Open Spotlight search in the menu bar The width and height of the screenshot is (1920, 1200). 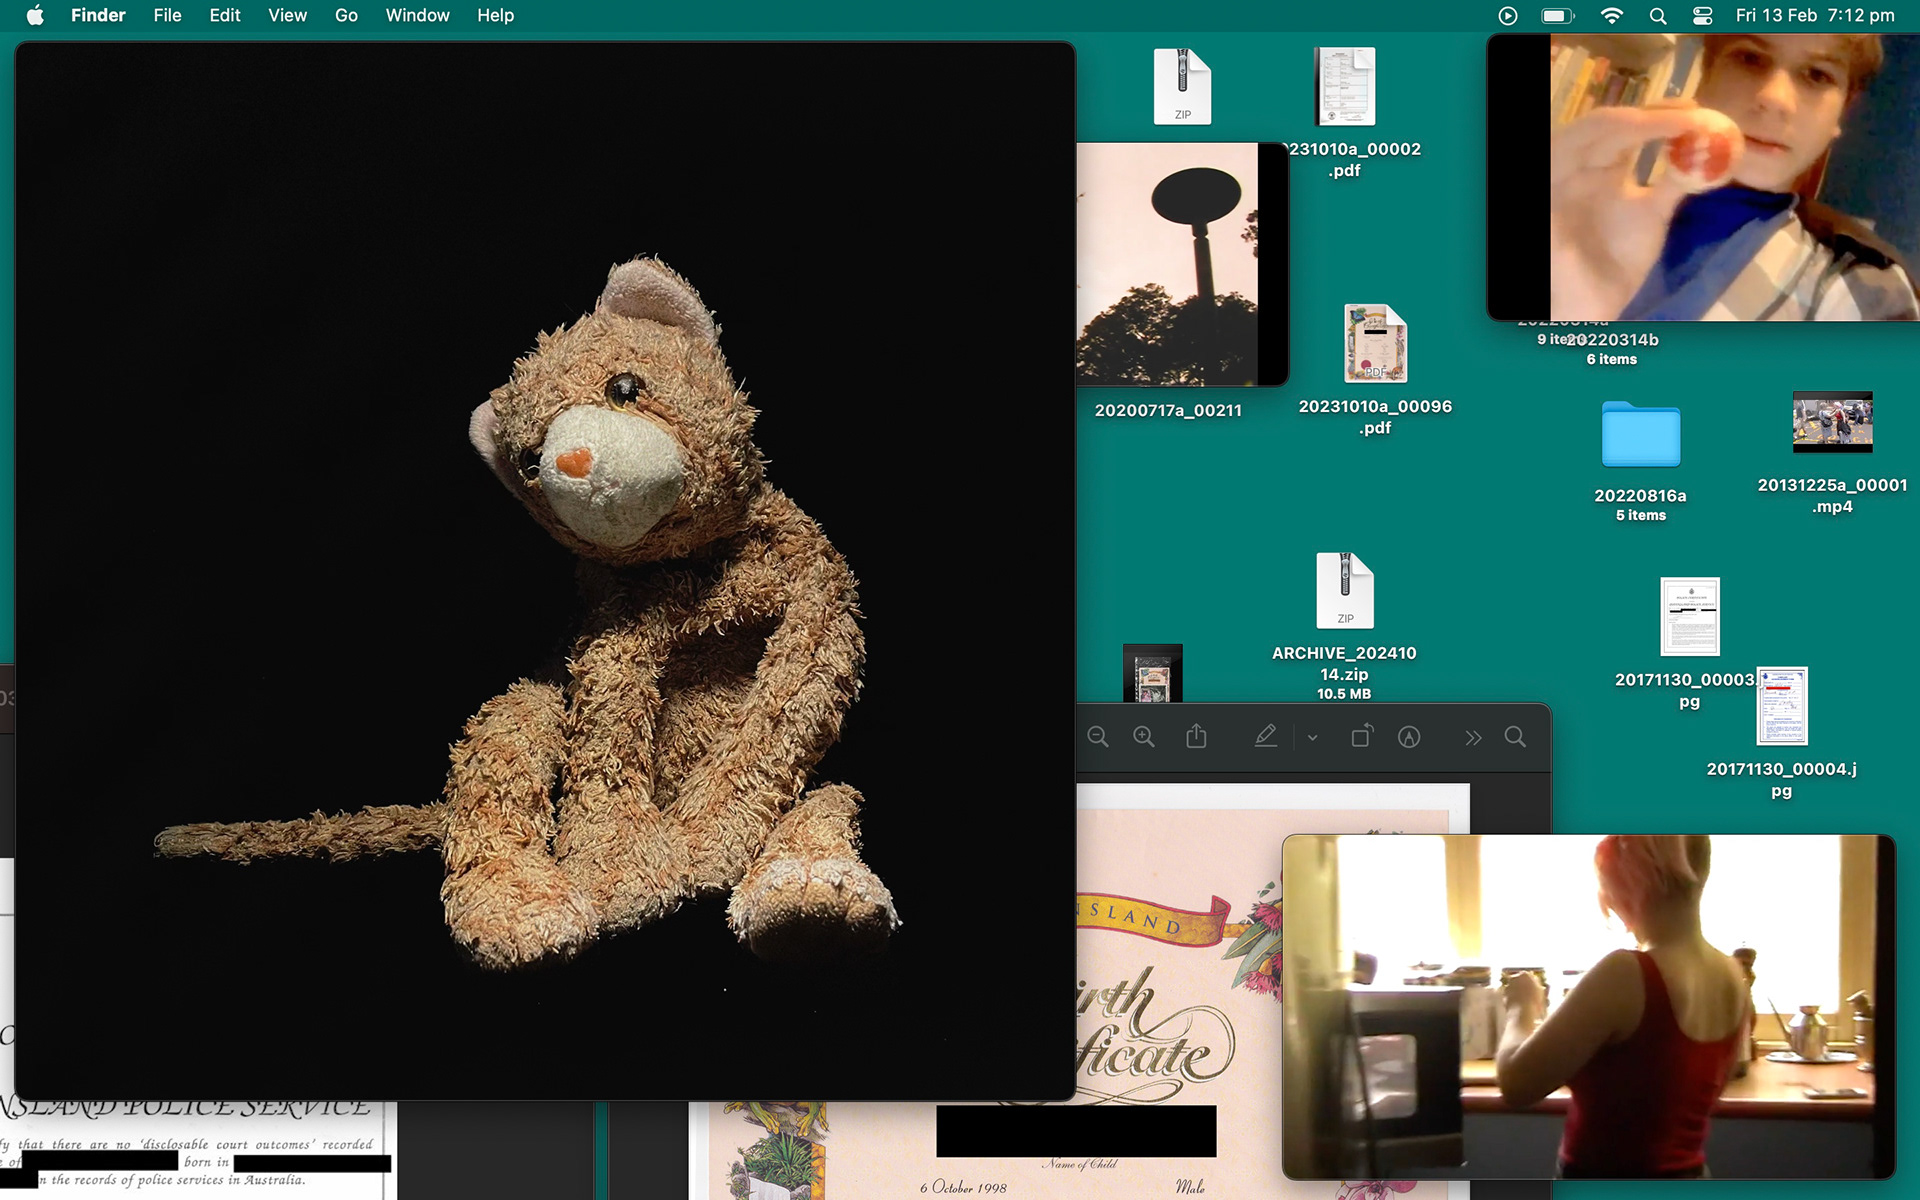pos(1657,16)
